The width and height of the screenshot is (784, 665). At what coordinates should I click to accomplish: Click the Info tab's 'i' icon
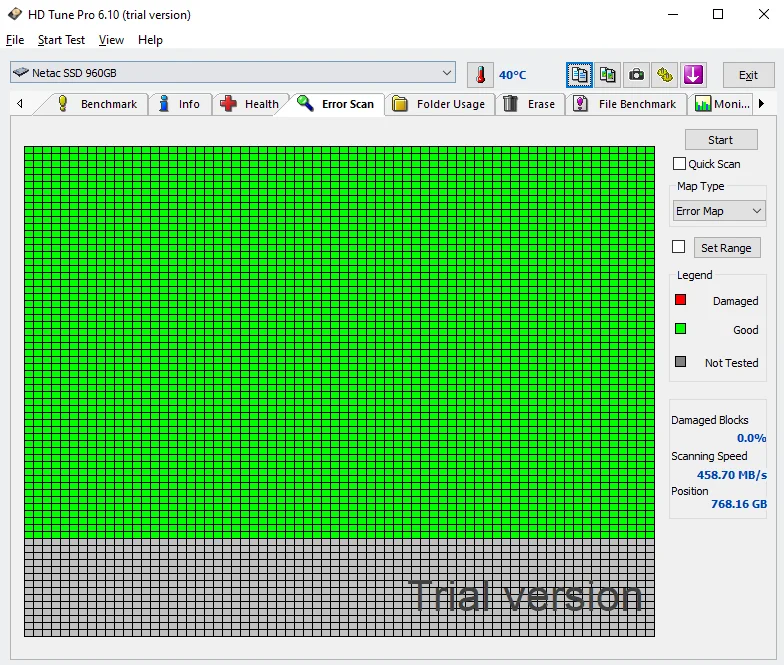click(164, 104)
